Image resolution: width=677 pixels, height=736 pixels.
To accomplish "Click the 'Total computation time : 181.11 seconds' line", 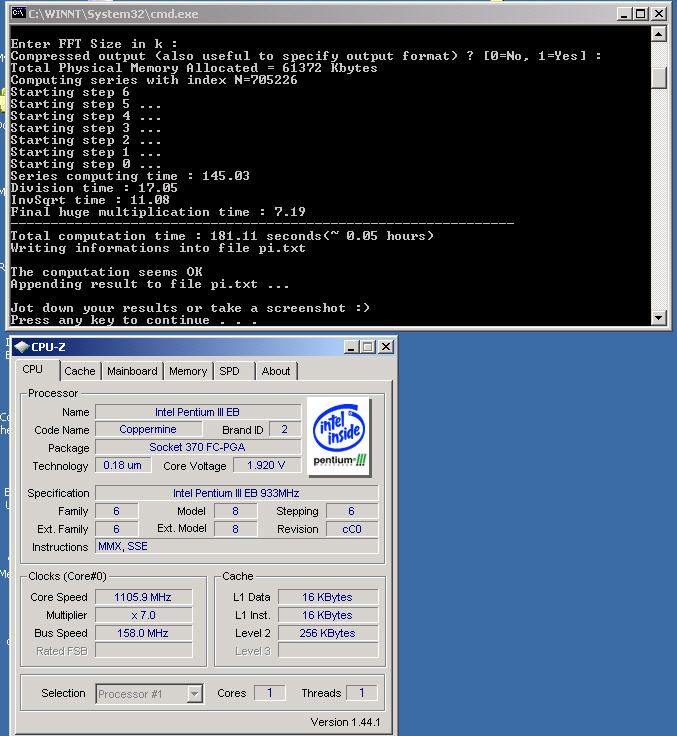I will [x=222, y=236].
